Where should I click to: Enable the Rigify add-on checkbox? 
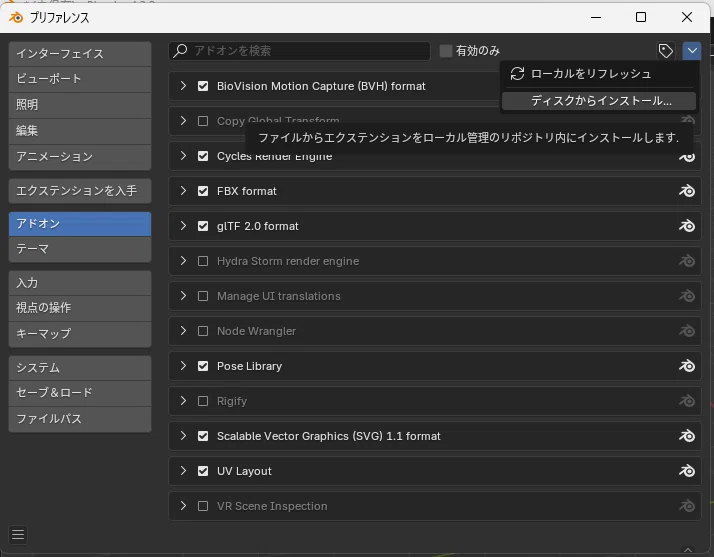tap(203, 401)
